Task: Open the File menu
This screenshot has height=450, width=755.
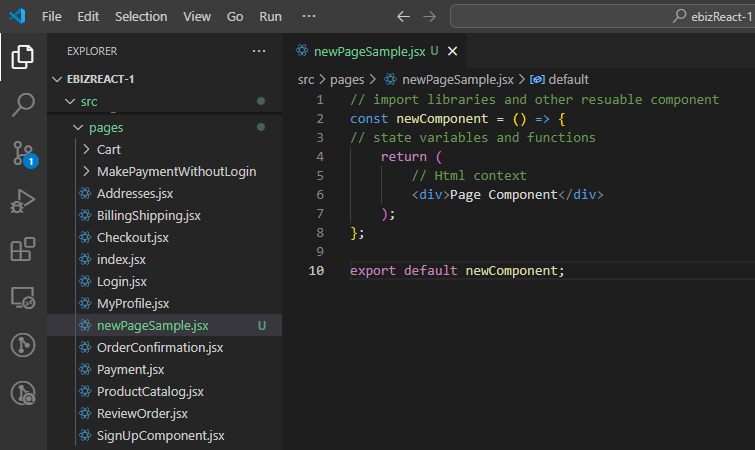Action: 52,16
